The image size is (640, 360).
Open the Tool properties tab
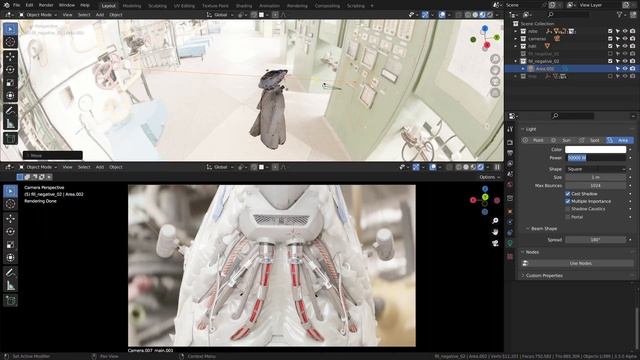510,129
